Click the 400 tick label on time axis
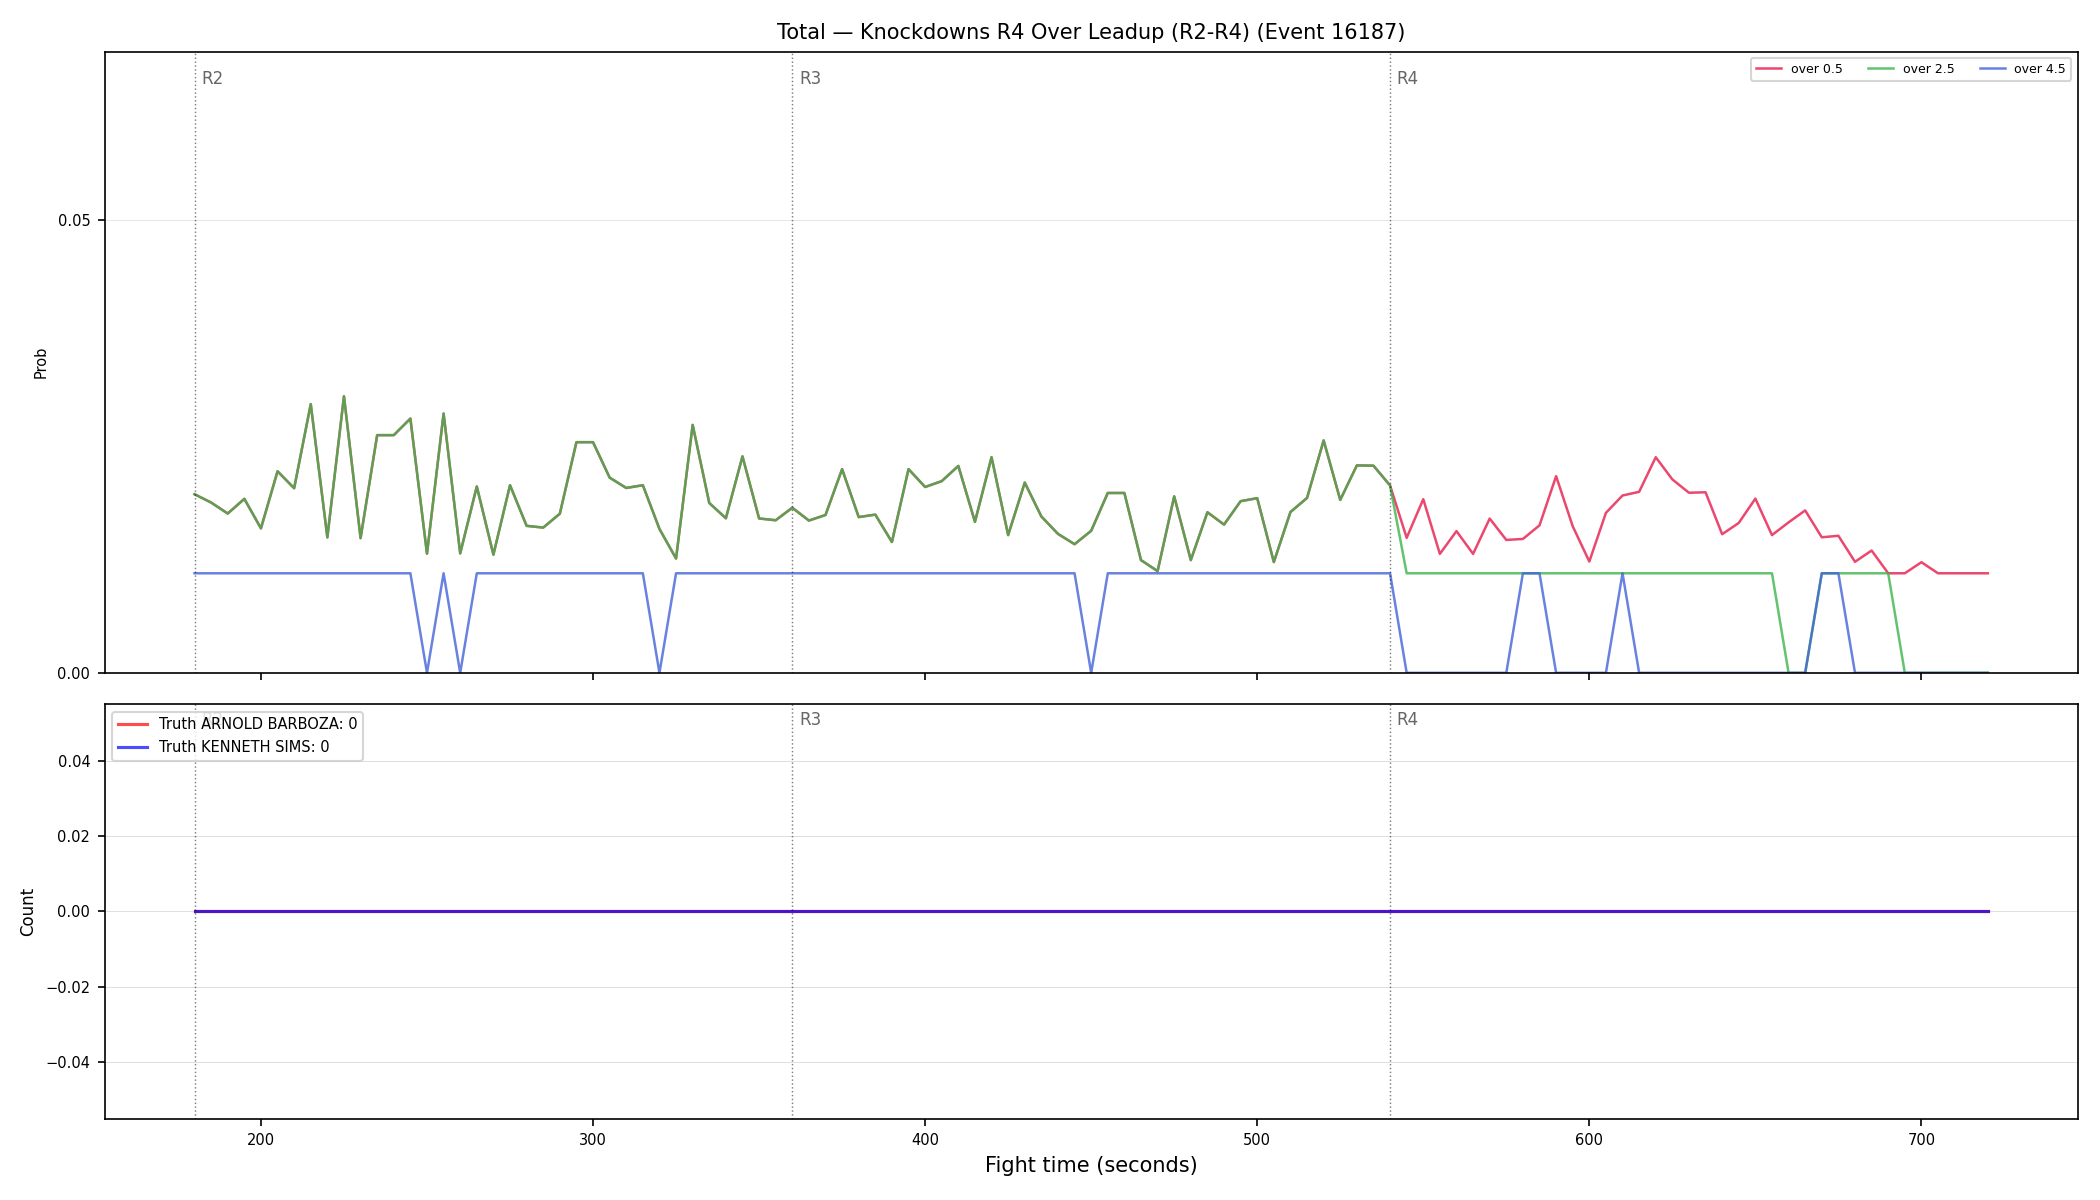Image resolution: width=2100 pixels, height=1200 pixels. [925, 1139]
